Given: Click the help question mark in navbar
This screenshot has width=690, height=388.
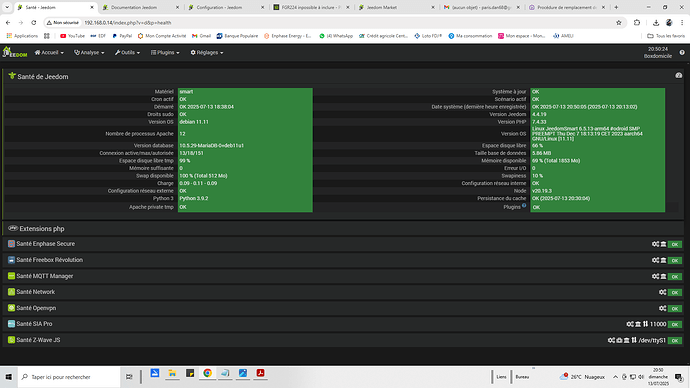Looking at the screenshot, I should 682,52.
